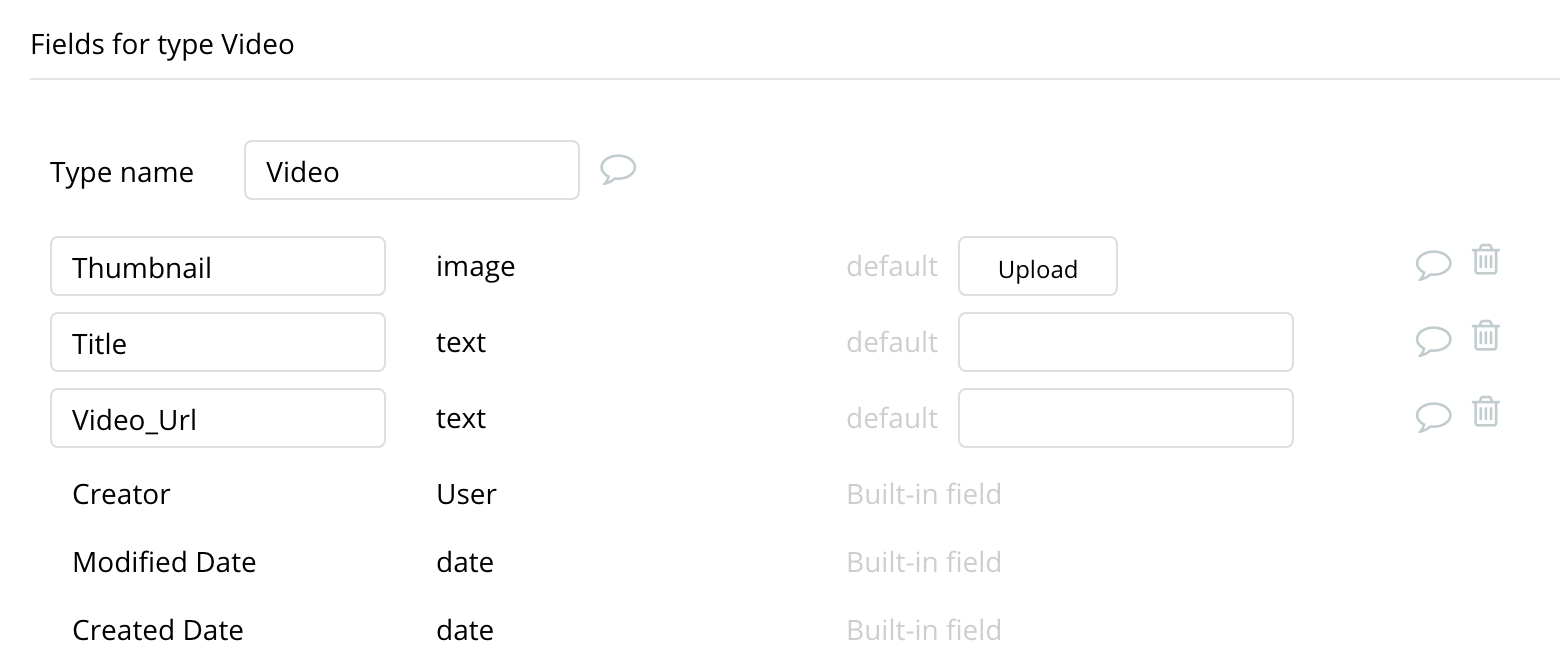Open the comment icon for Video_Url
The height and width of the screenshot is (672, 1568).
point(1434,416)
